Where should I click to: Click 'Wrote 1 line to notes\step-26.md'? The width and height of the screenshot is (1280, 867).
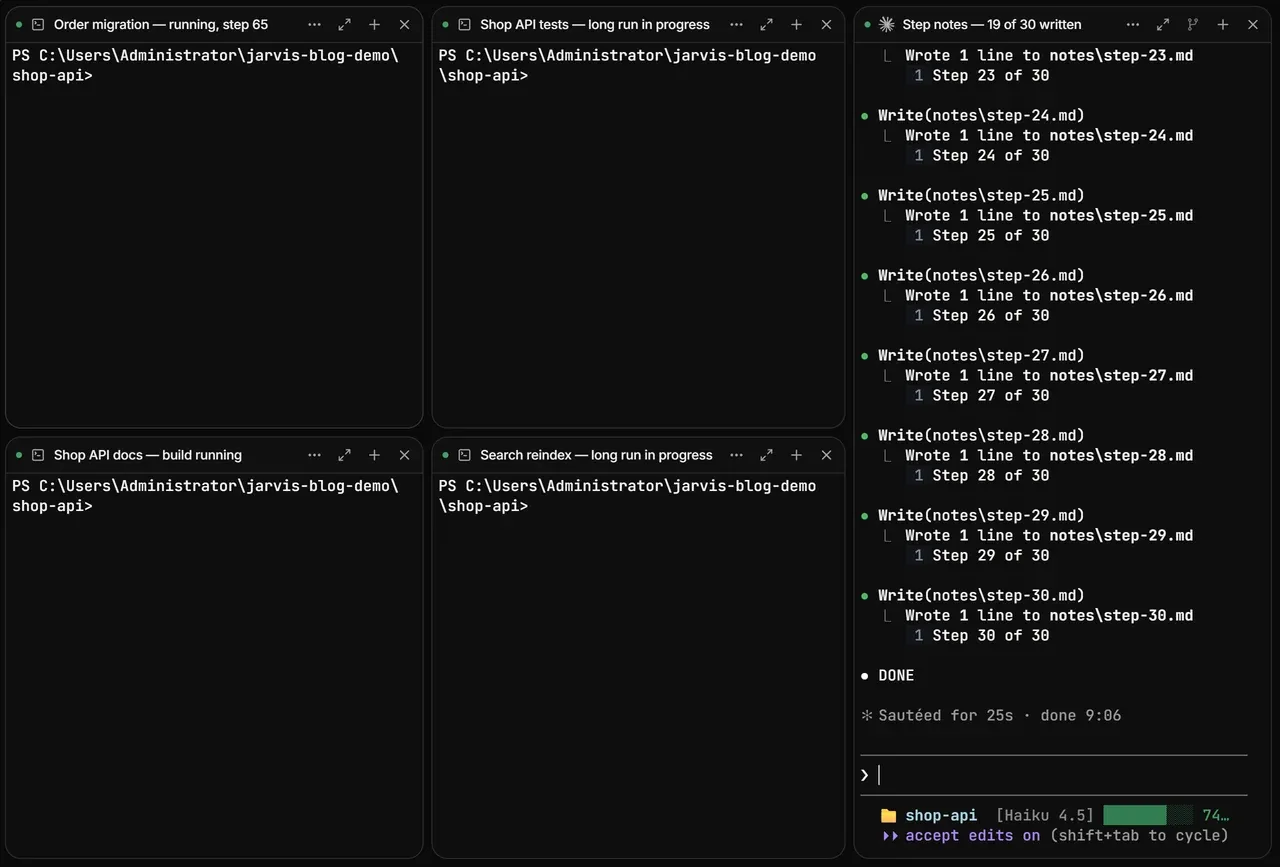(x=1049, y=295)
